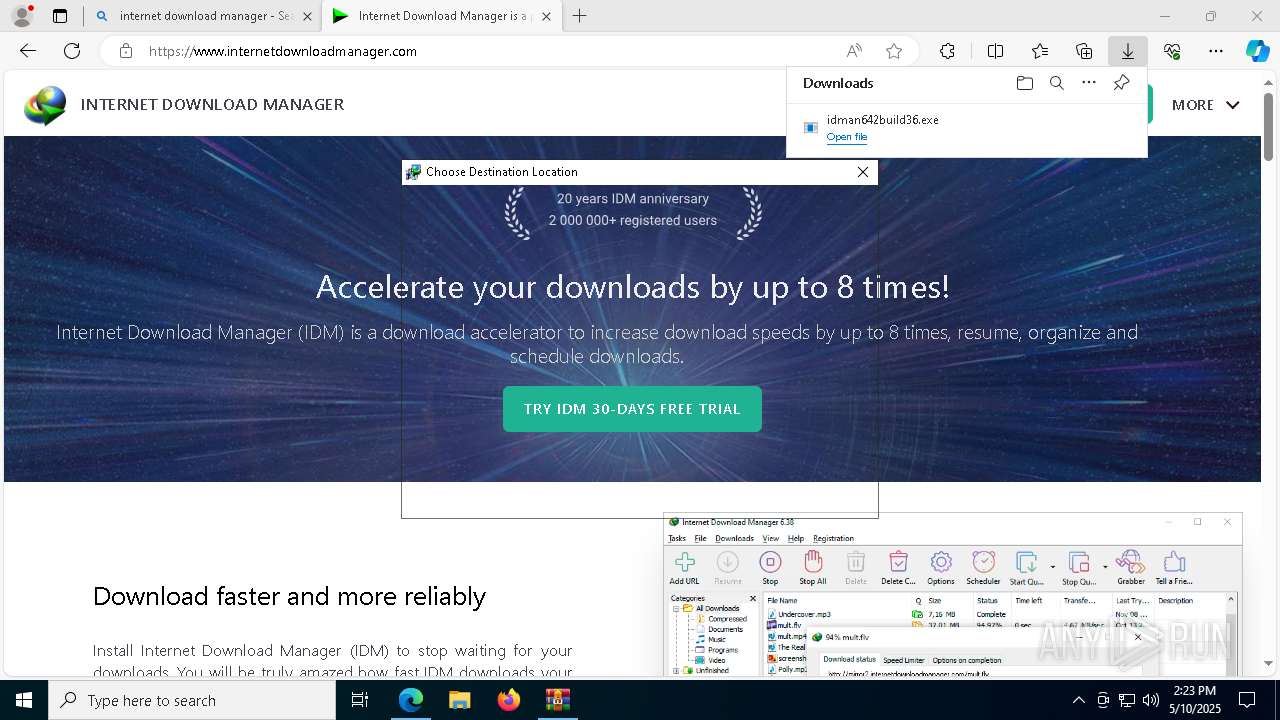This screenshot has height=720, width=1280.
Task: View site information lock icon
Action: (125, 51)
